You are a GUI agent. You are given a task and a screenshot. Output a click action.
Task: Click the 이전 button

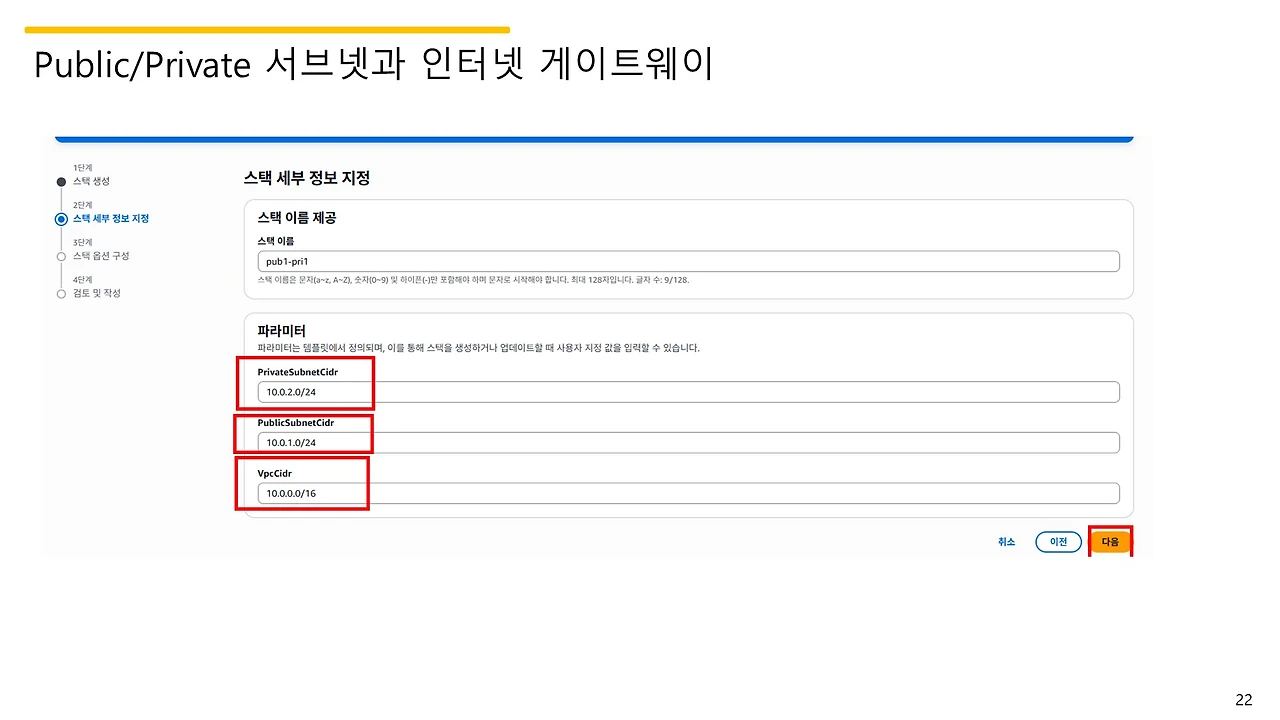pos(1058,541)
